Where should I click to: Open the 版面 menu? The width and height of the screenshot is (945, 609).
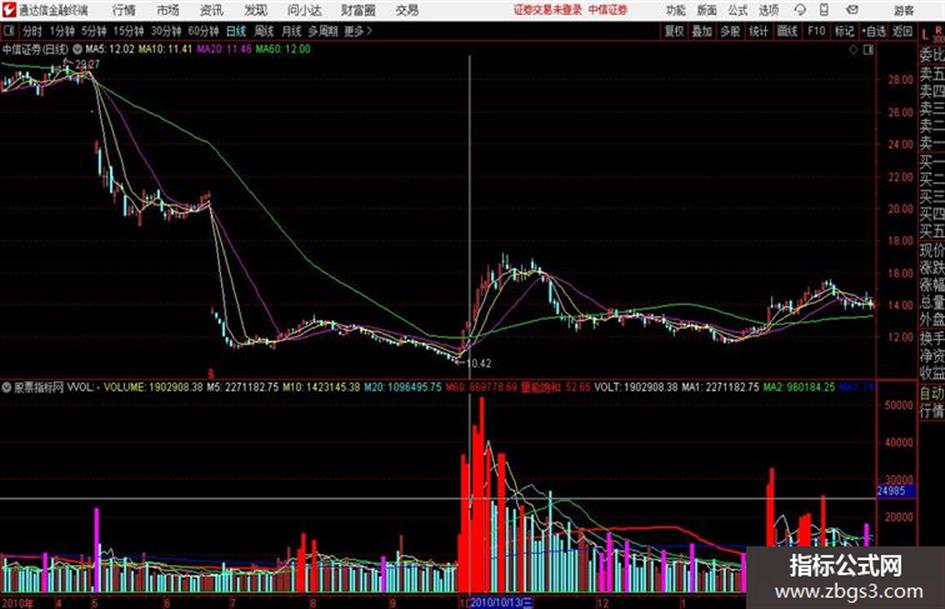706,10
